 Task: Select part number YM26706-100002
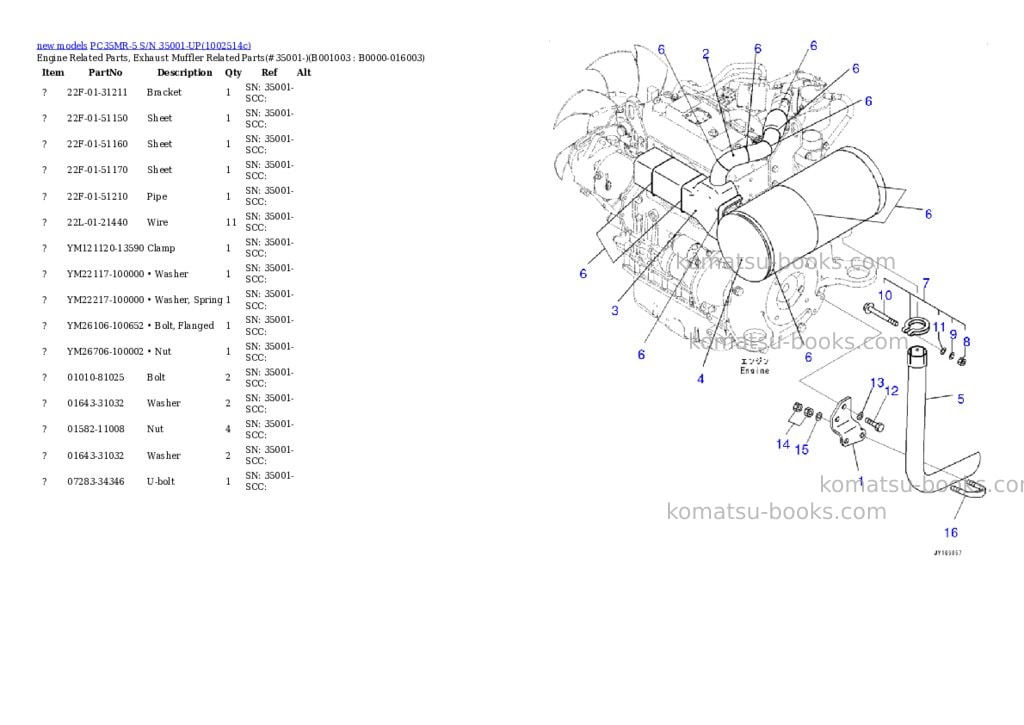tap(105, 351)
